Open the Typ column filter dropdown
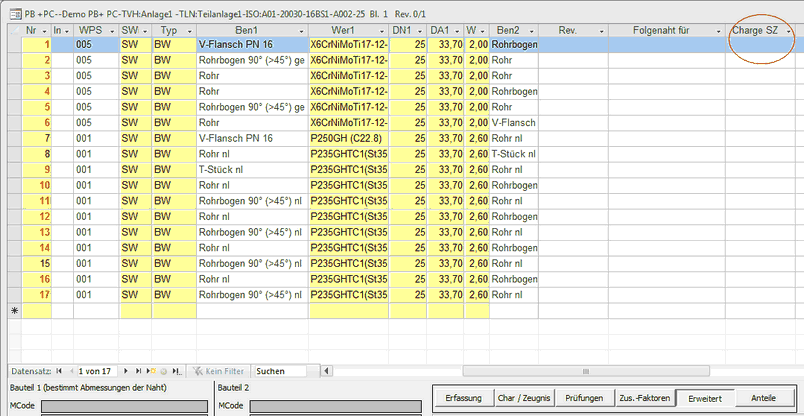 (x=188, y=31)
